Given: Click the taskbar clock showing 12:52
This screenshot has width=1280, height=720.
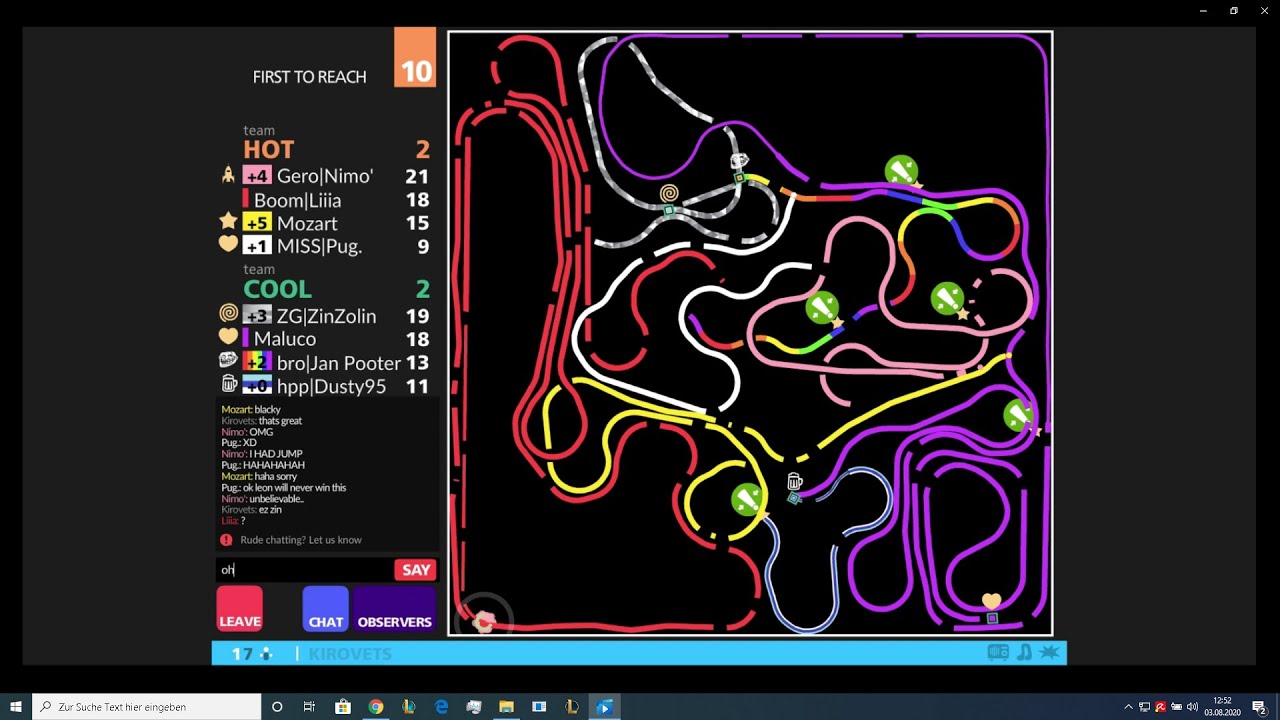Looking at the screenshot, I should point(1222,707).
